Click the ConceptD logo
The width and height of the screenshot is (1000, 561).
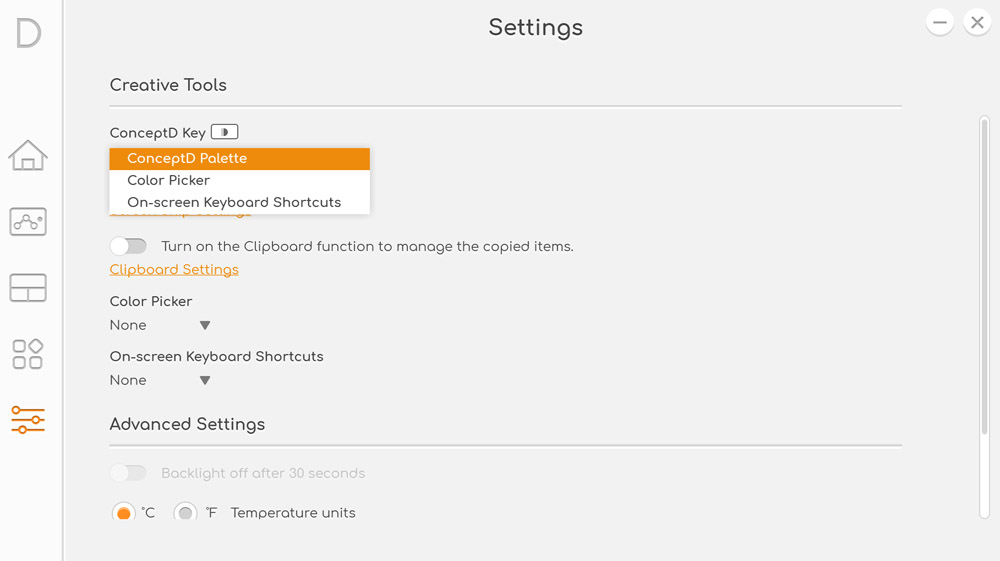pos(28,33)
